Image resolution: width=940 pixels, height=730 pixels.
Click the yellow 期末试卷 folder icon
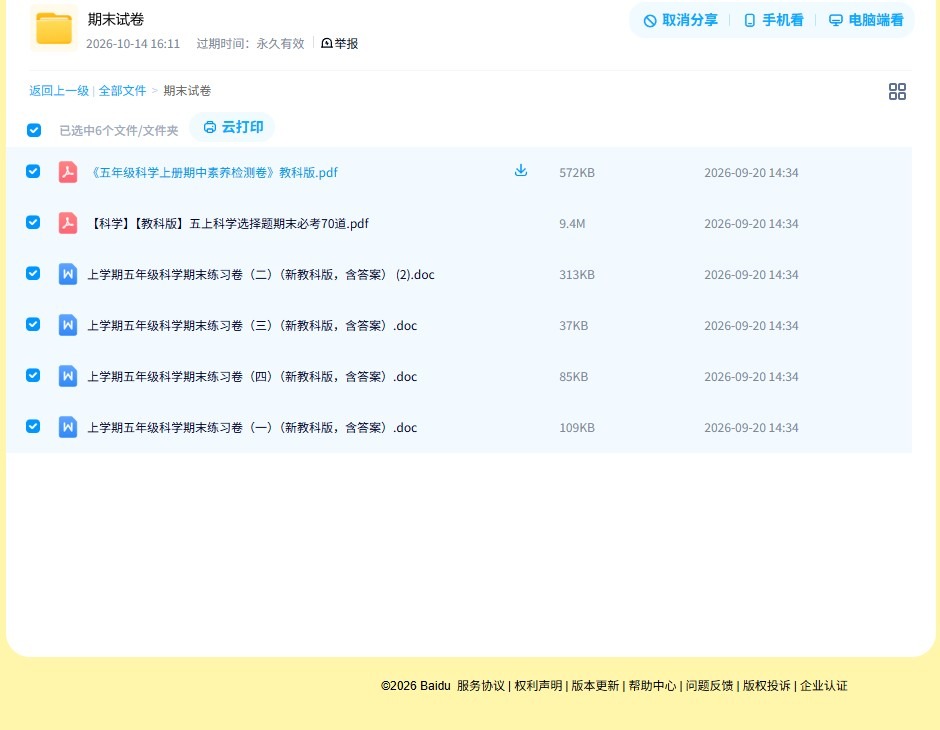pos(54,28)
